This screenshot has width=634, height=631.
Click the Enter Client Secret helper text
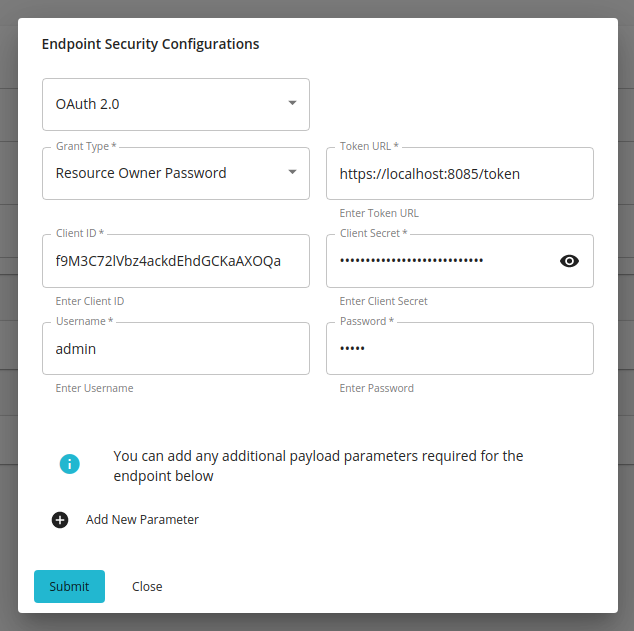384,301
